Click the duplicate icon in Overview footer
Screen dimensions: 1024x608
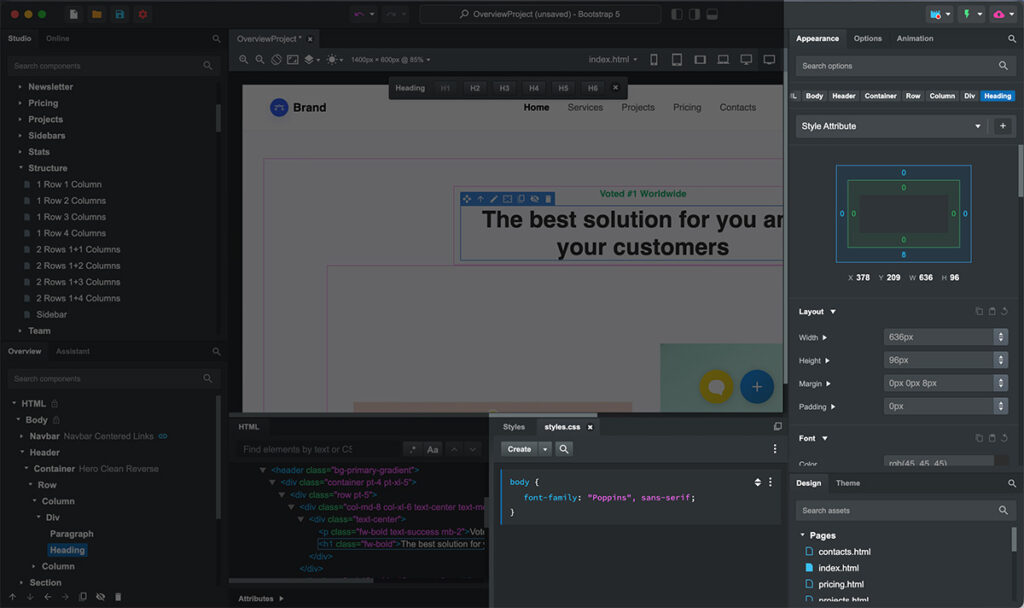tap(83, 597)
